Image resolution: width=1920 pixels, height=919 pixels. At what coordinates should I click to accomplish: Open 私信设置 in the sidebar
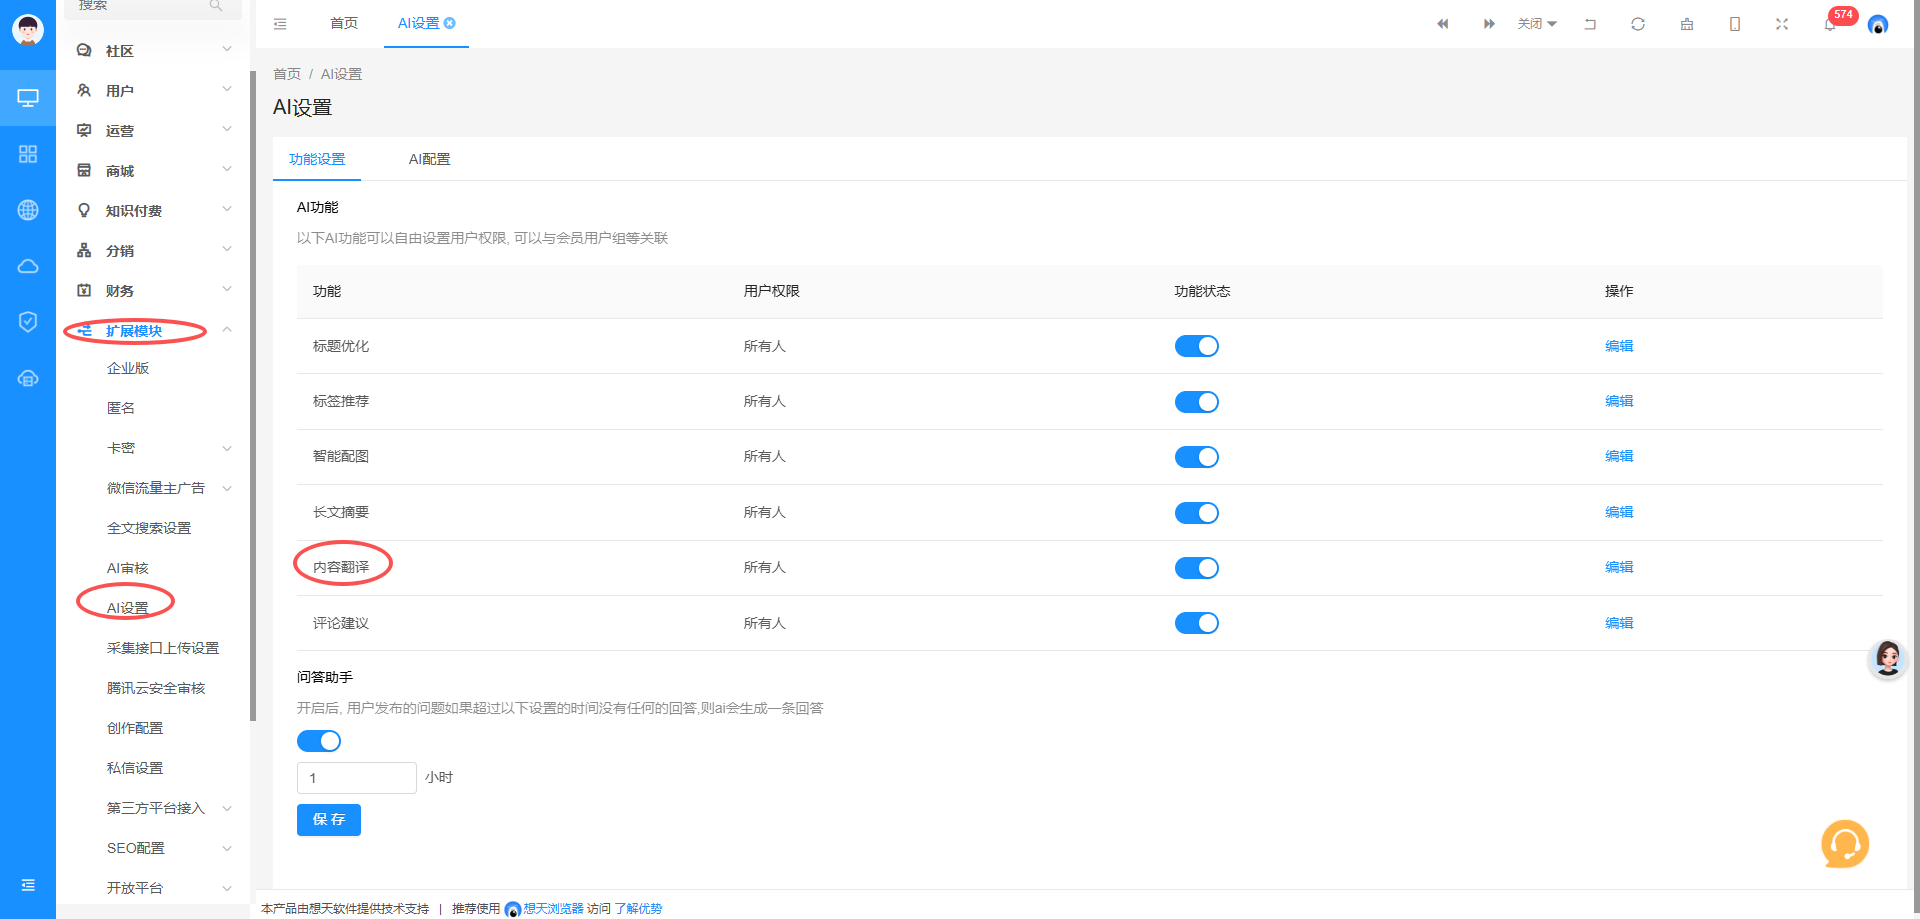click(x=135, y=768)
